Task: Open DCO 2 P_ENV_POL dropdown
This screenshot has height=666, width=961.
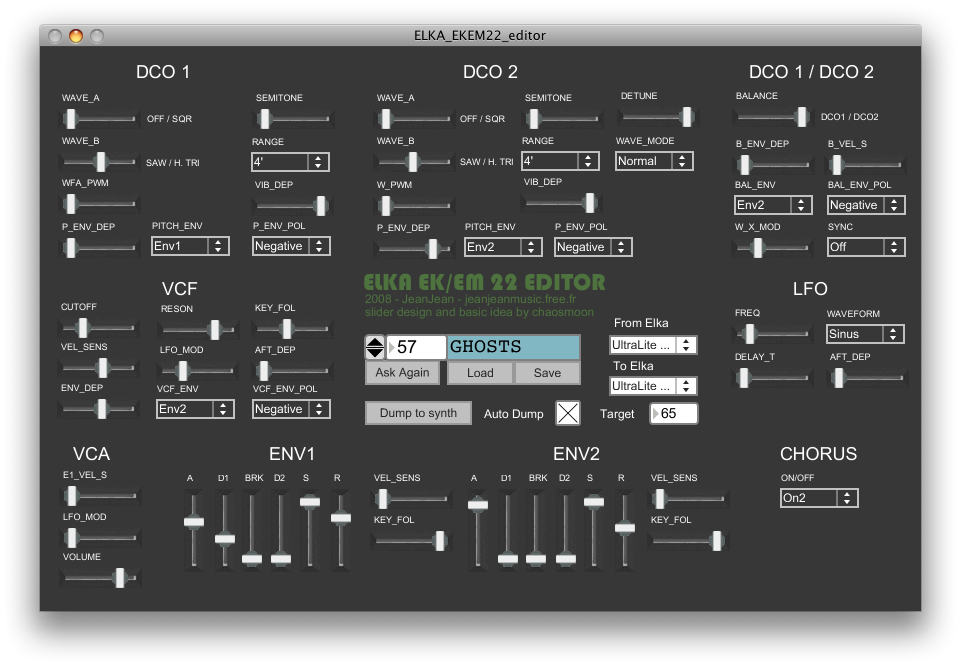Action: tap(593, 247)
